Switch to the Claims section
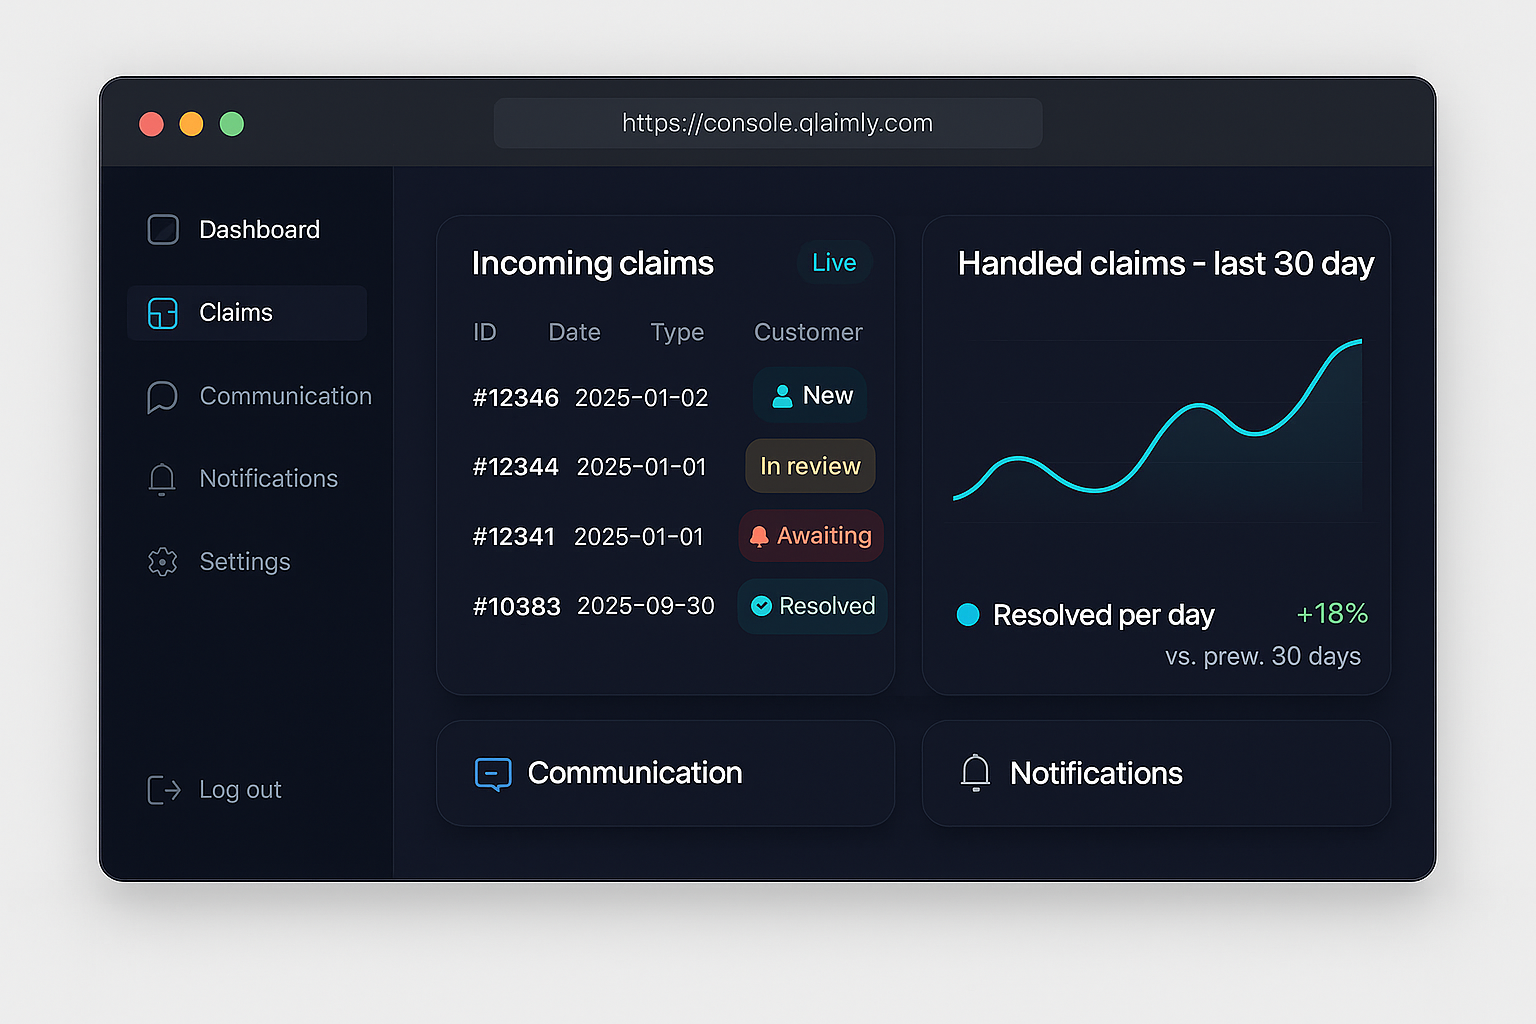The height and width of the screenshot is (1024, 1536). coord(236,312)
